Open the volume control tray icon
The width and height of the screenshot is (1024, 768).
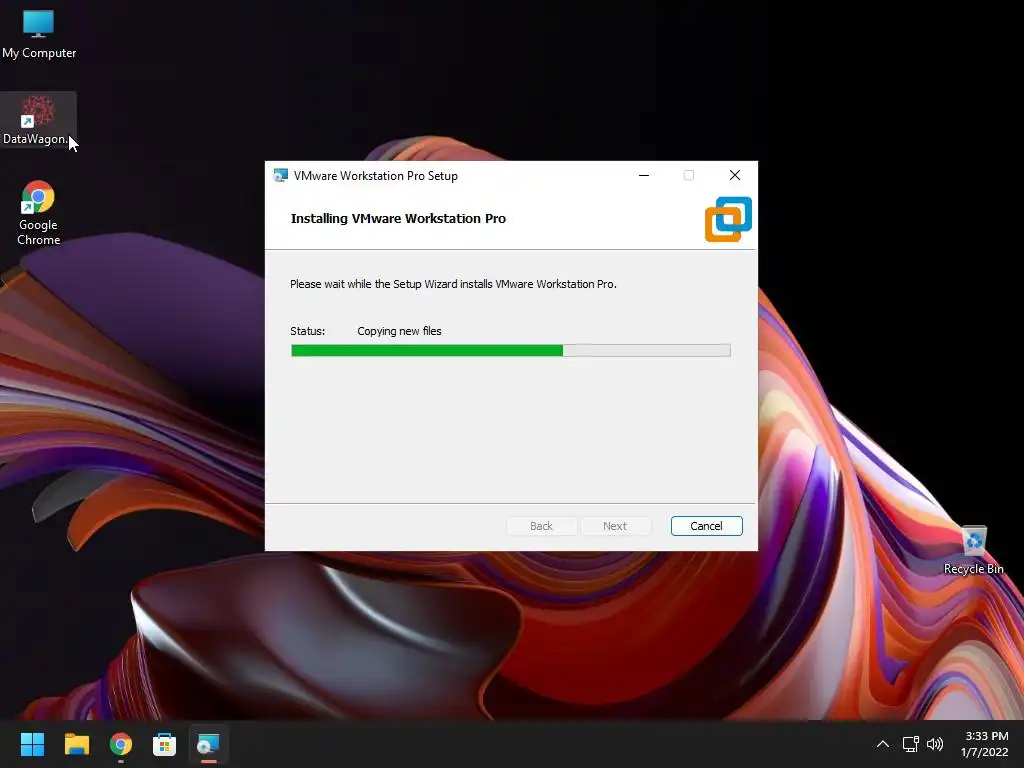[x=935, y=744]
